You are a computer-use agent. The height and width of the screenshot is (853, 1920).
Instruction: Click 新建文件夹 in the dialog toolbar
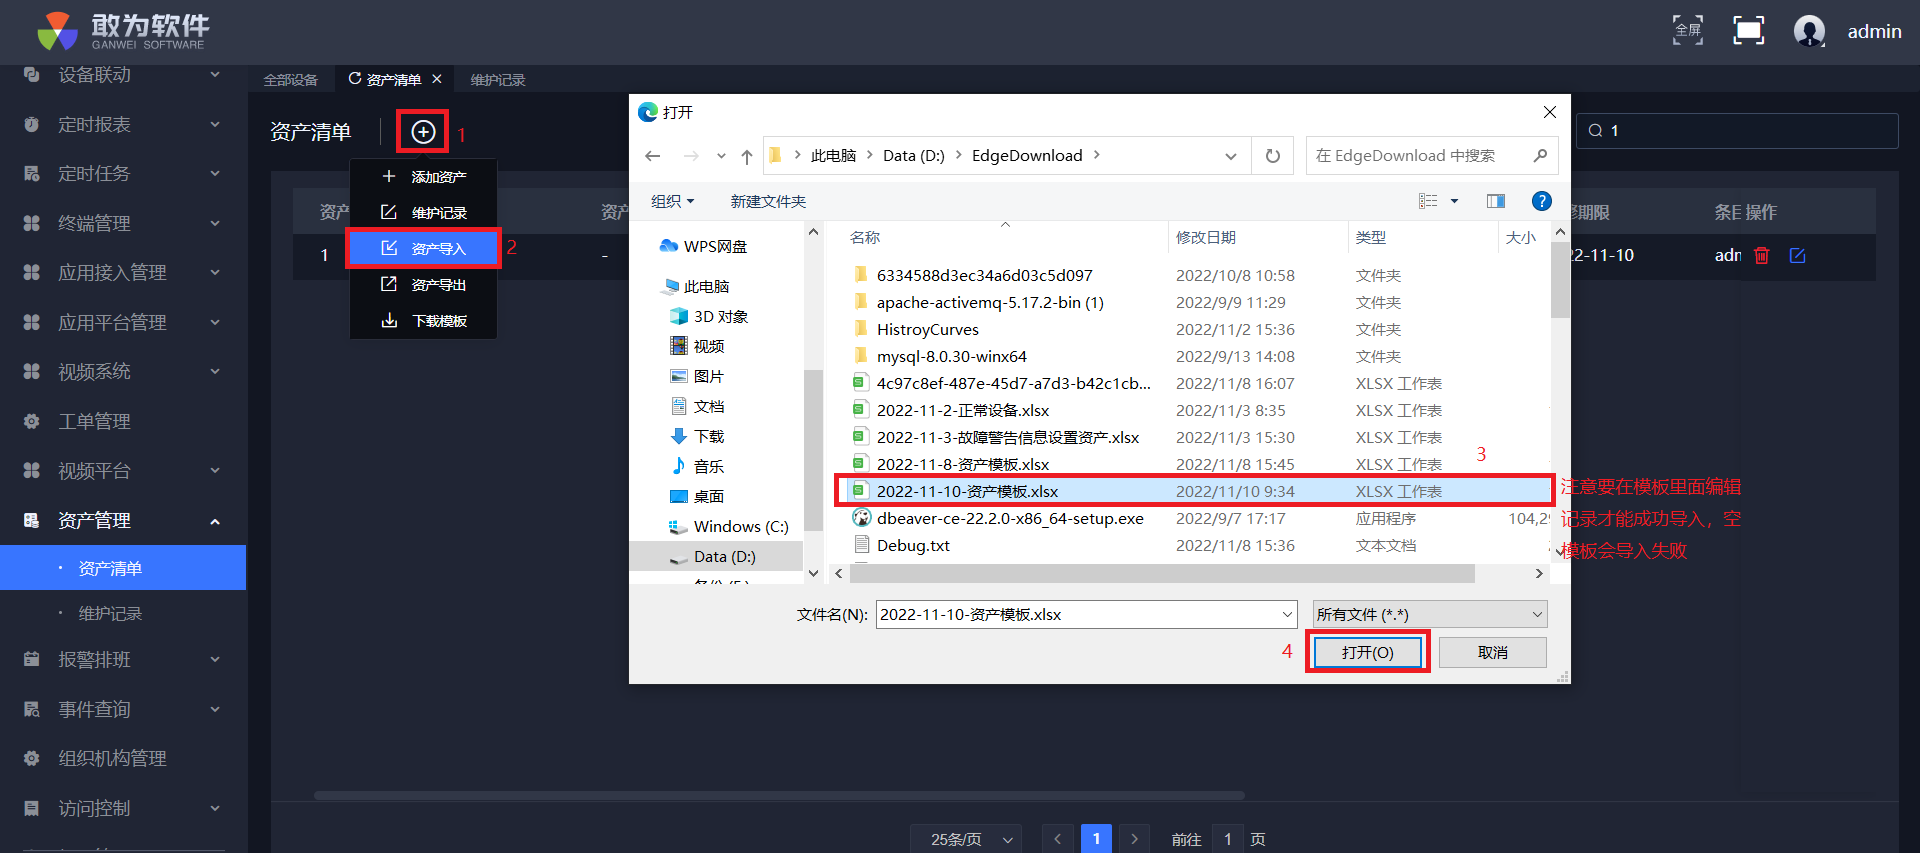pos(768,201)
